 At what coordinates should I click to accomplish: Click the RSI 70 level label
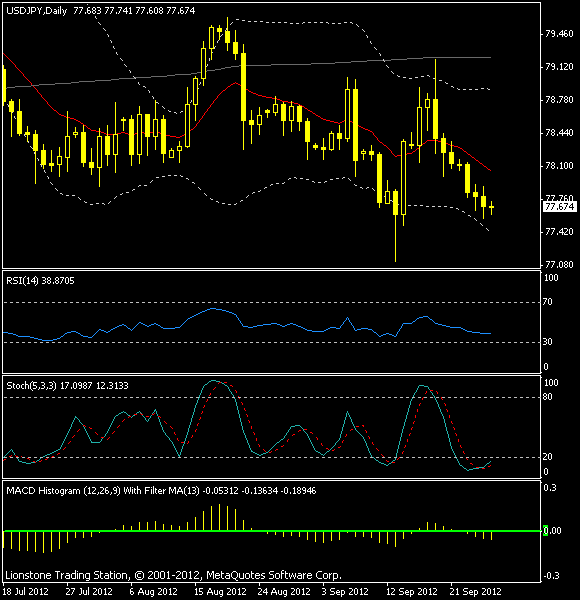pos(547,302)
